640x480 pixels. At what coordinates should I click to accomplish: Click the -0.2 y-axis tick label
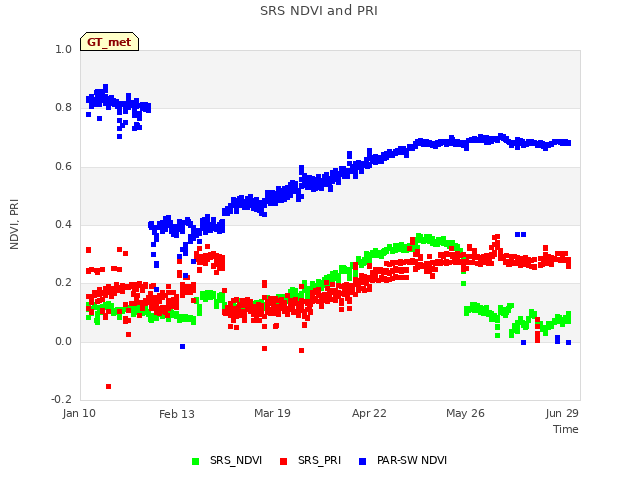click(61, 400)
